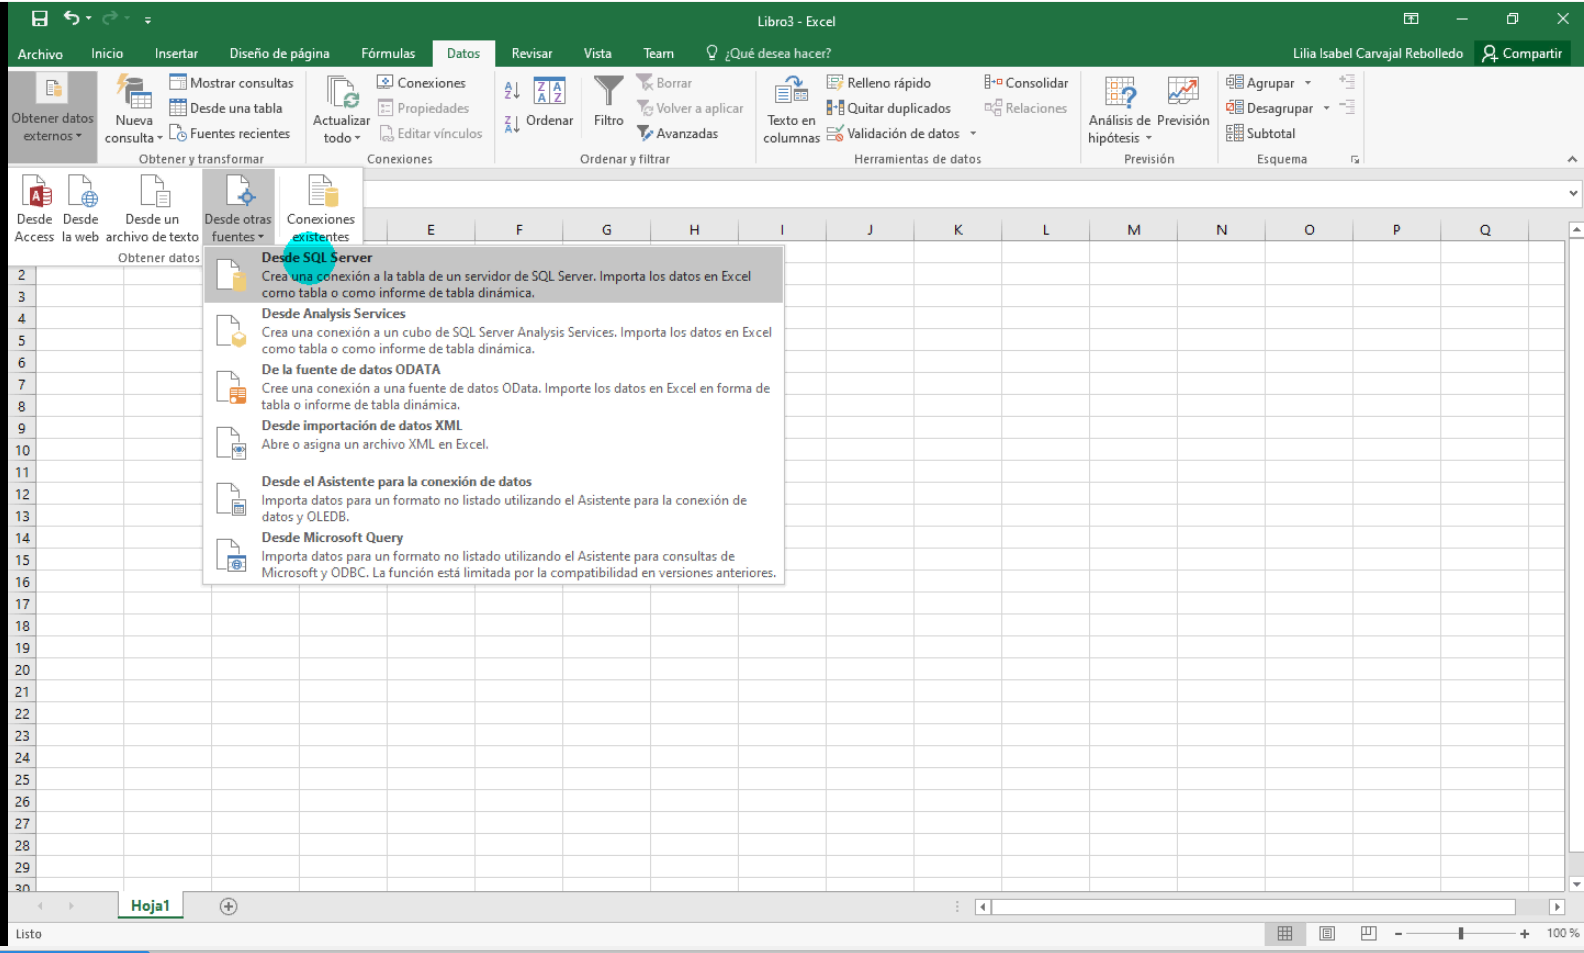Switch to the Insertar tab
Screen dimensions: 1584x953
(x=176, y=54)
